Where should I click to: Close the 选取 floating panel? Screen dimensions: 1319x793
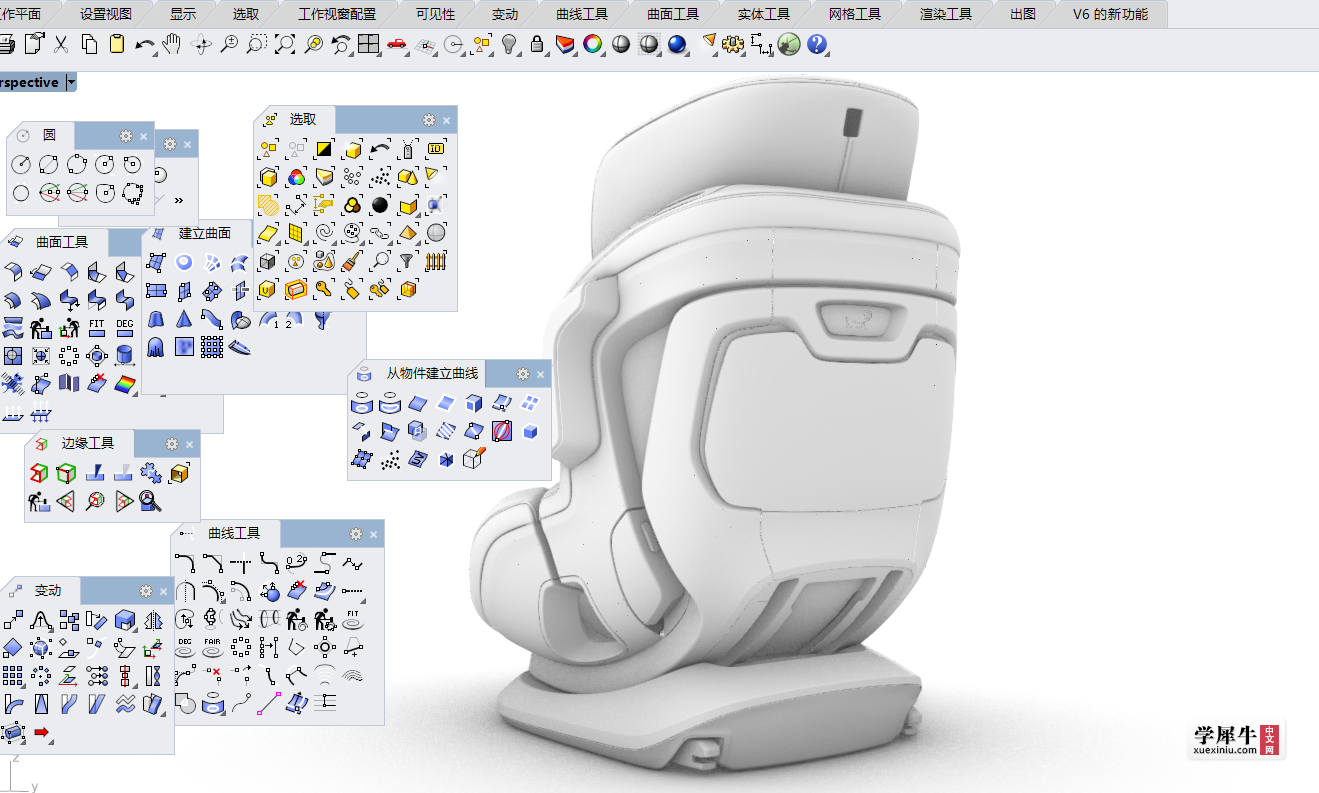point(447,120)
